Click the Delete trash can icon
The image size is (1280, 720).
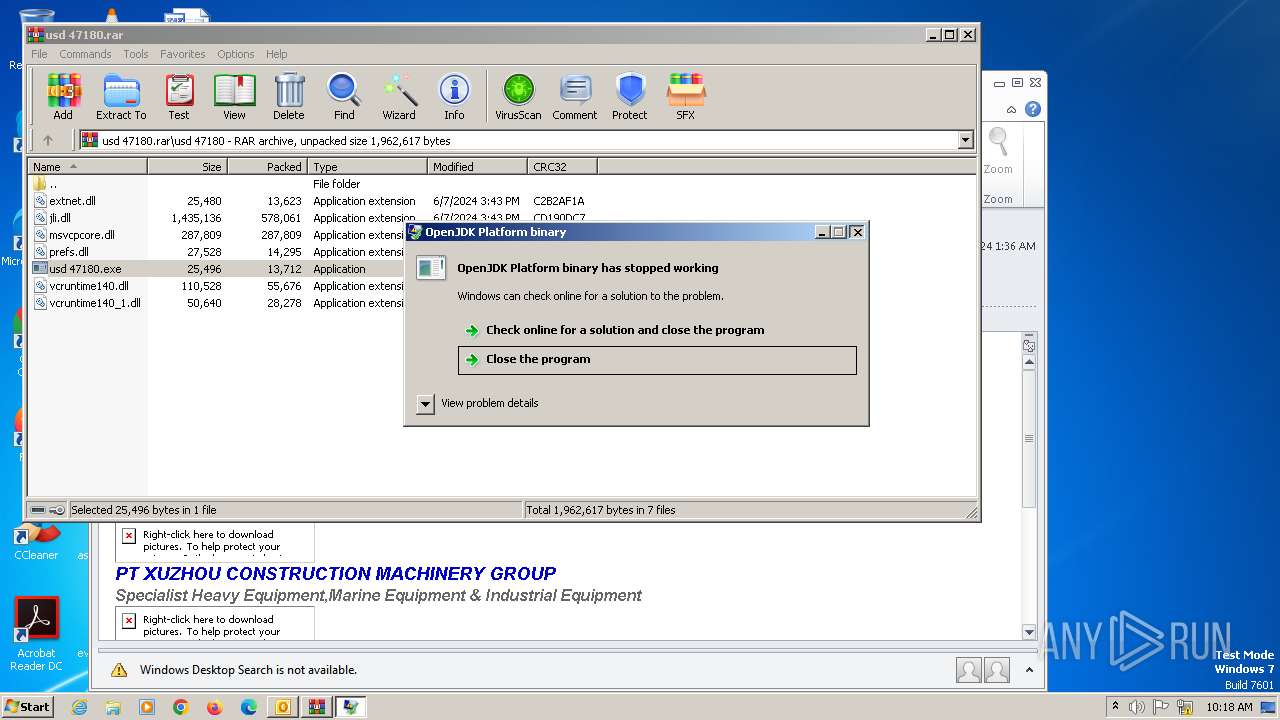289,97
